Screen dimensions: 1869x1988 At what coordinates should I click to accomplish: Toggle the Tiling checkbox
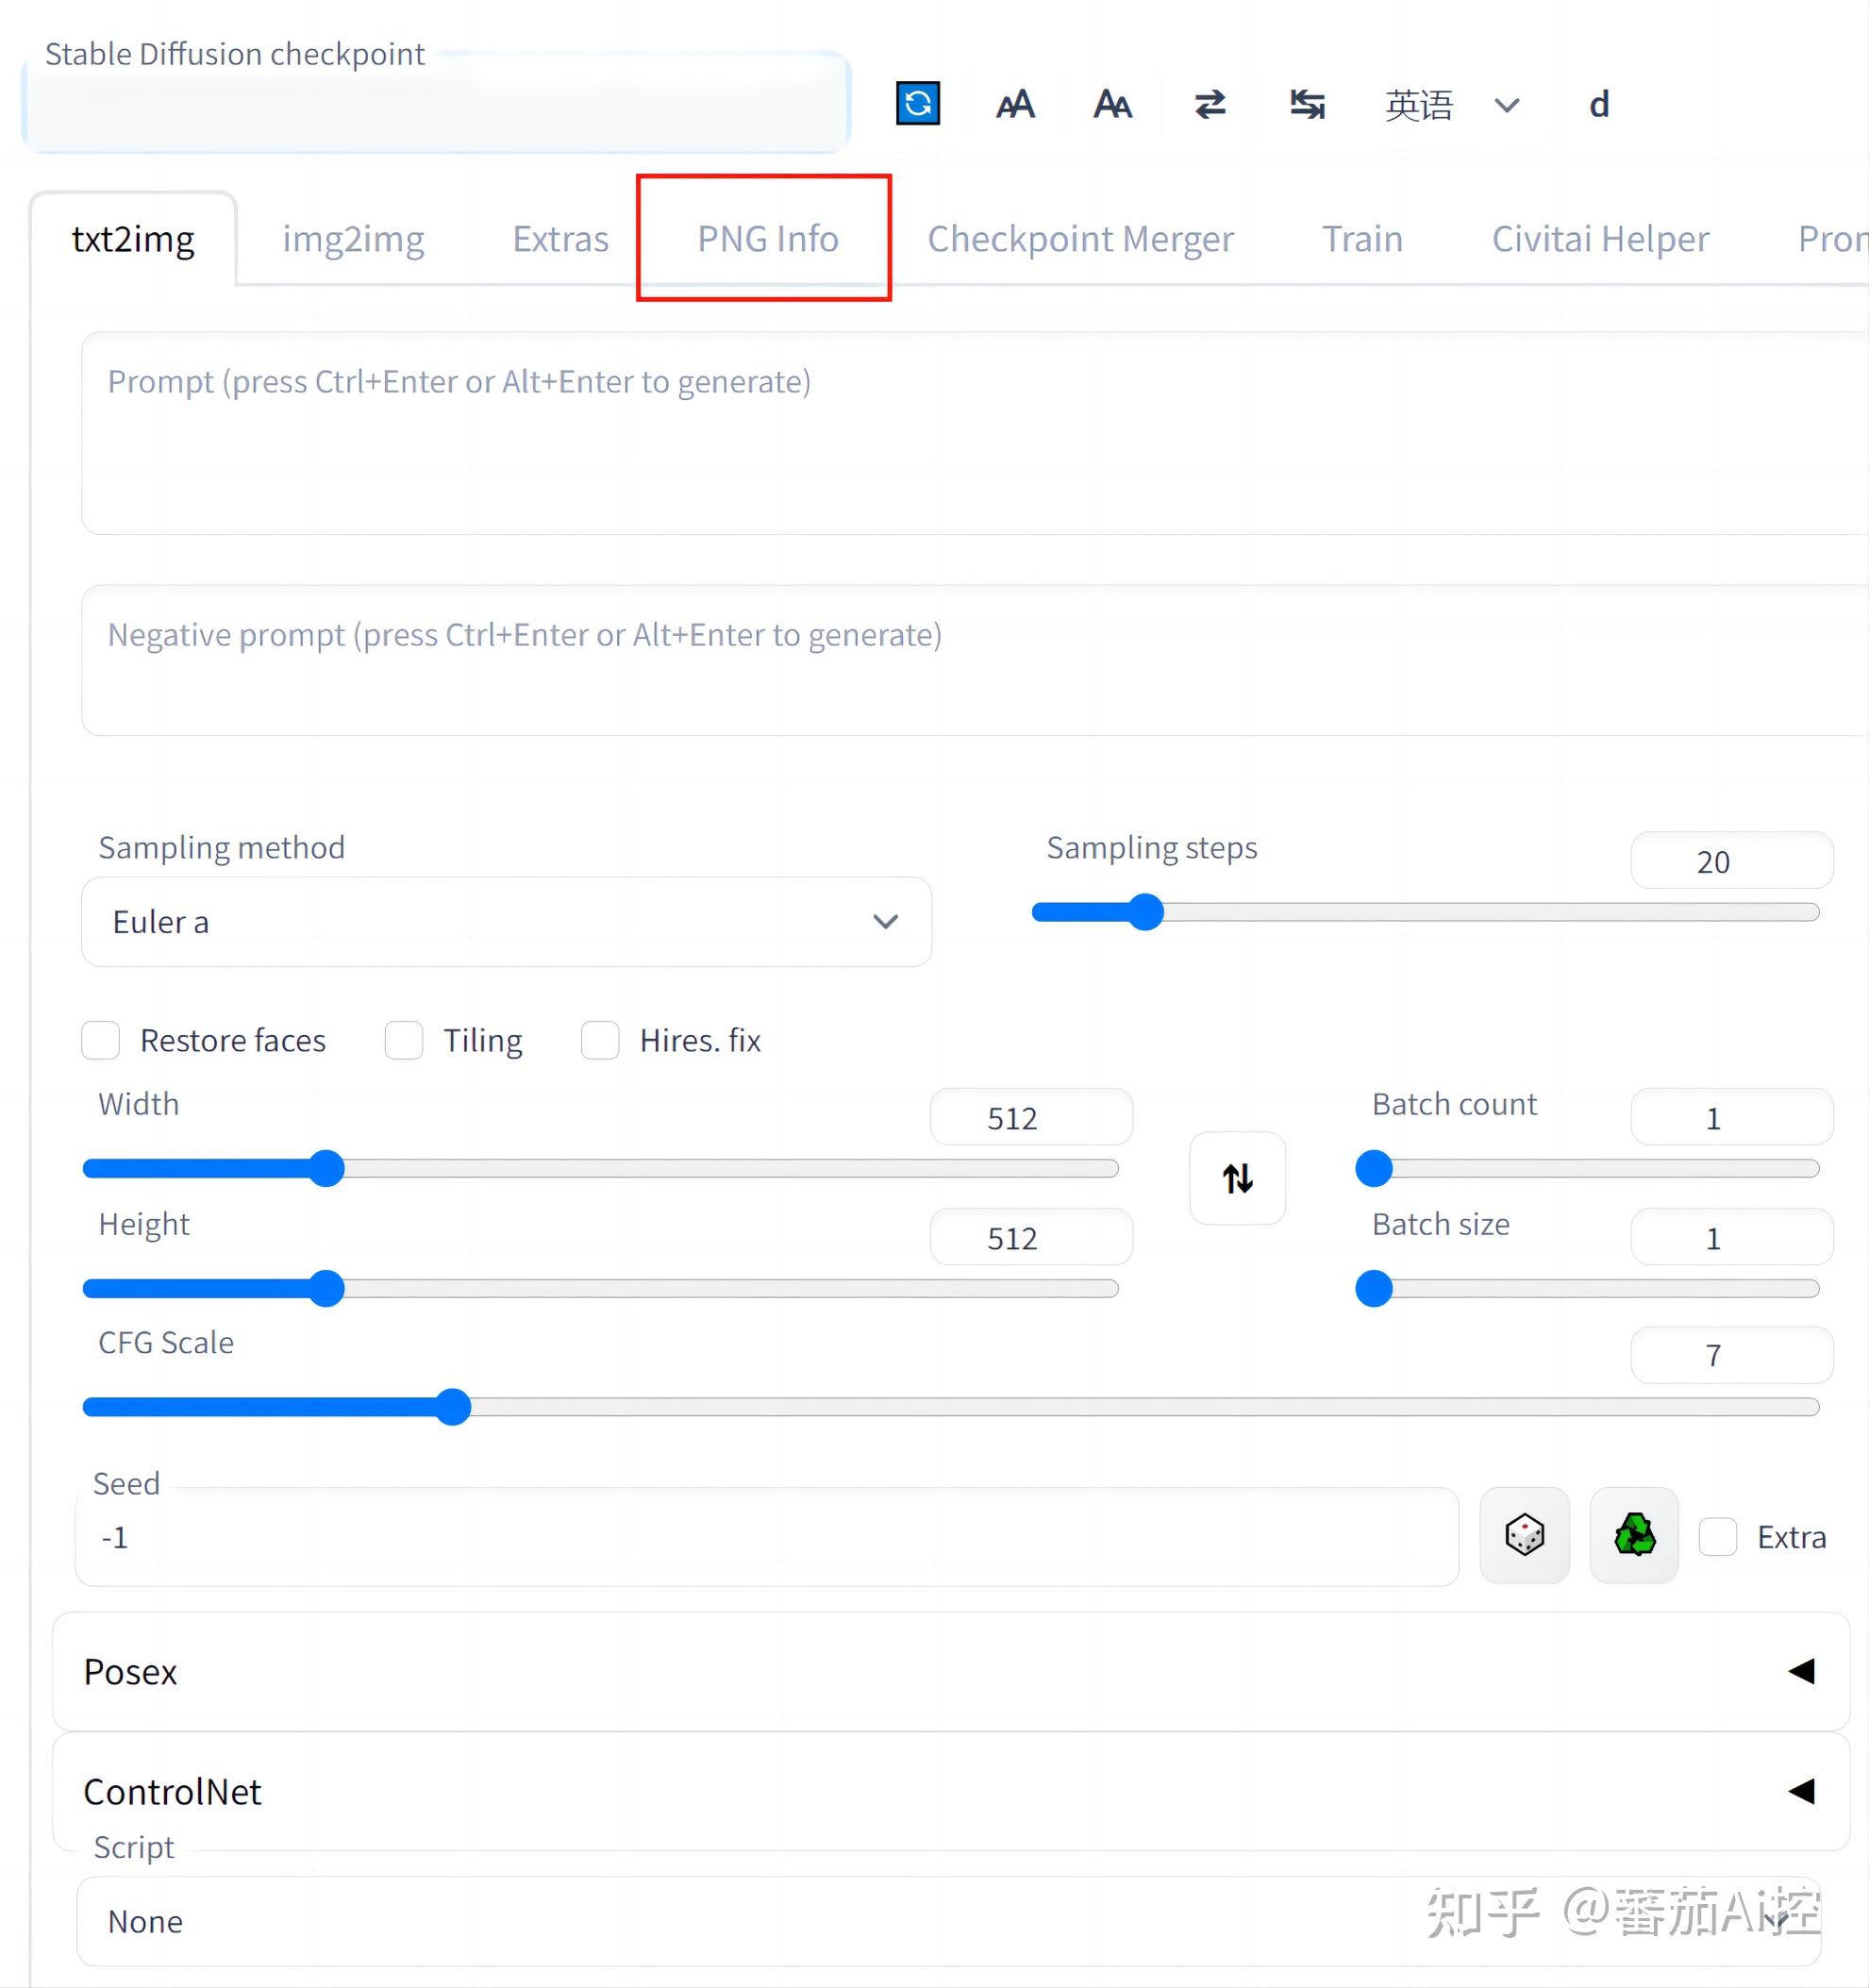[404, 1040]
